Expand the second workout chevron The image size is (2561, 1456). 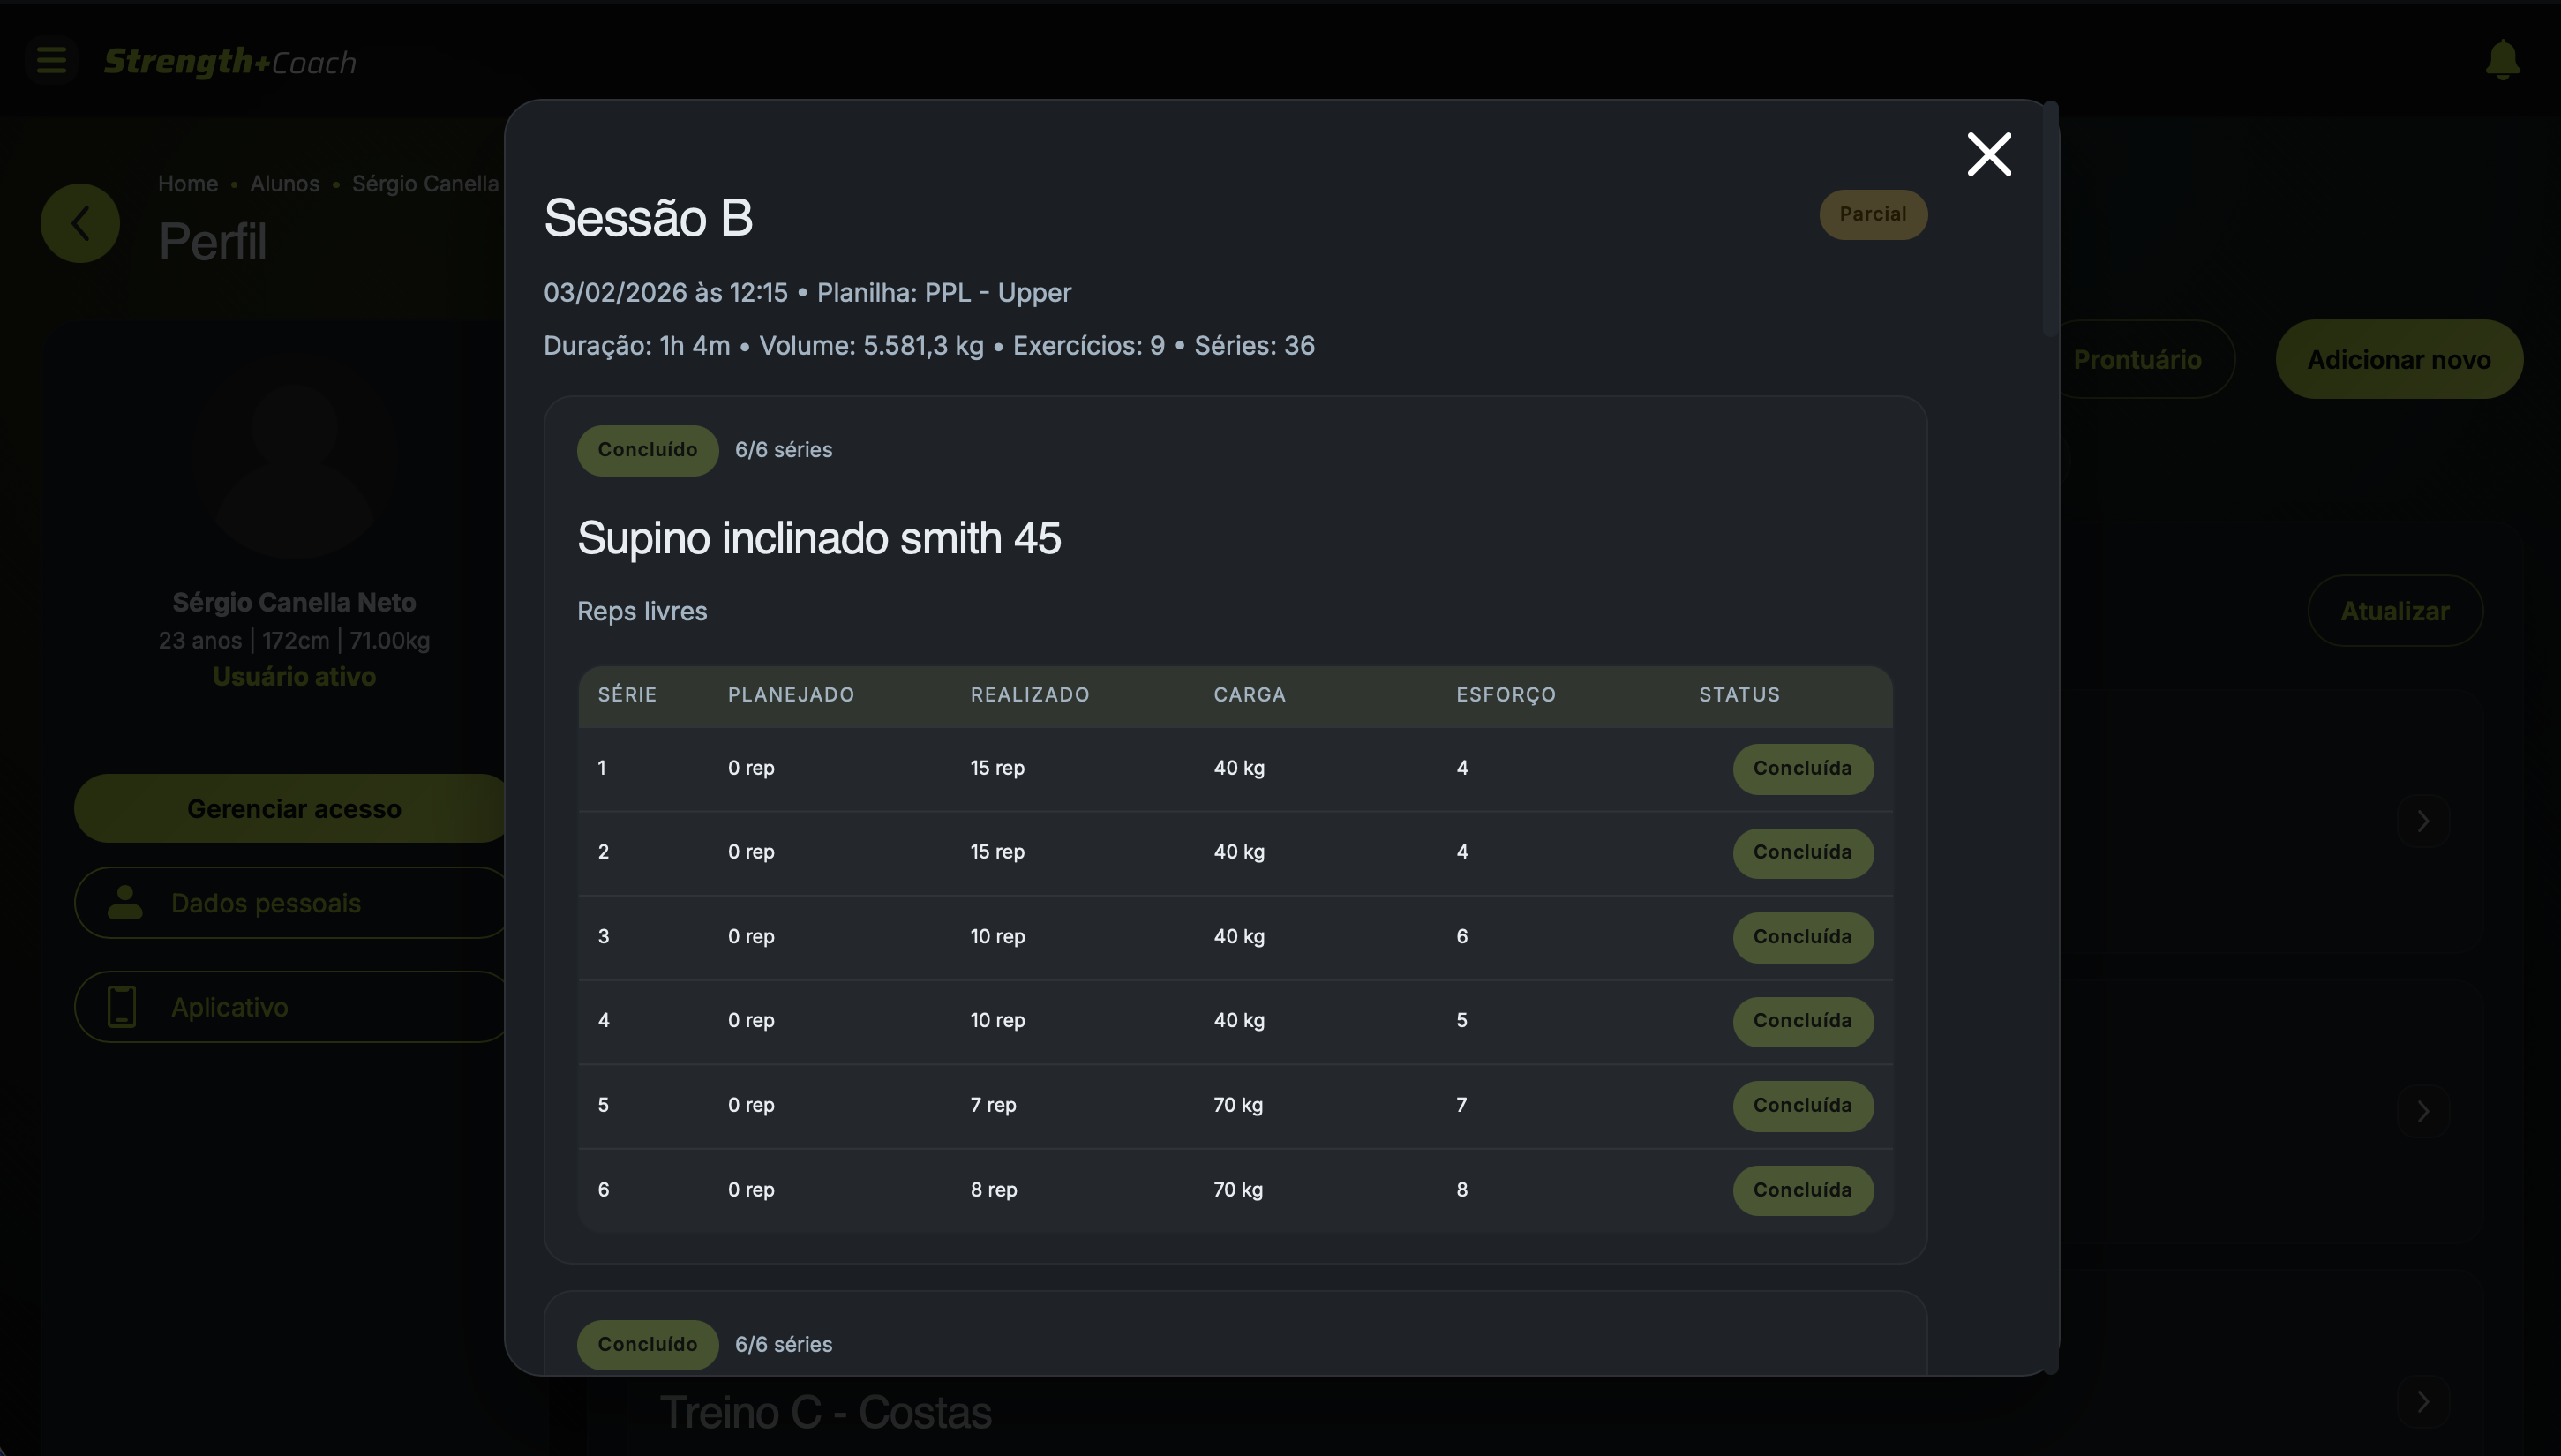(2423, 1111)
